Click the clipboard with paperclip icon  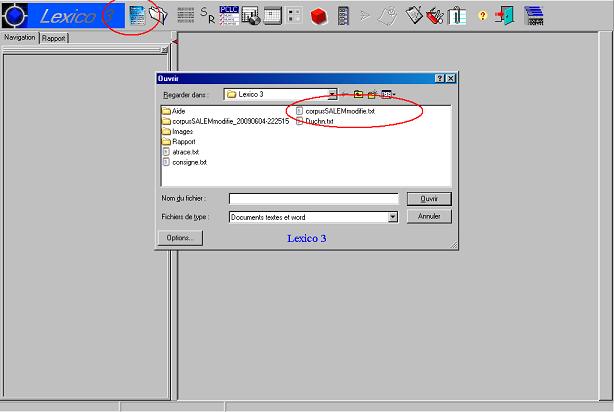pos(457,16)
